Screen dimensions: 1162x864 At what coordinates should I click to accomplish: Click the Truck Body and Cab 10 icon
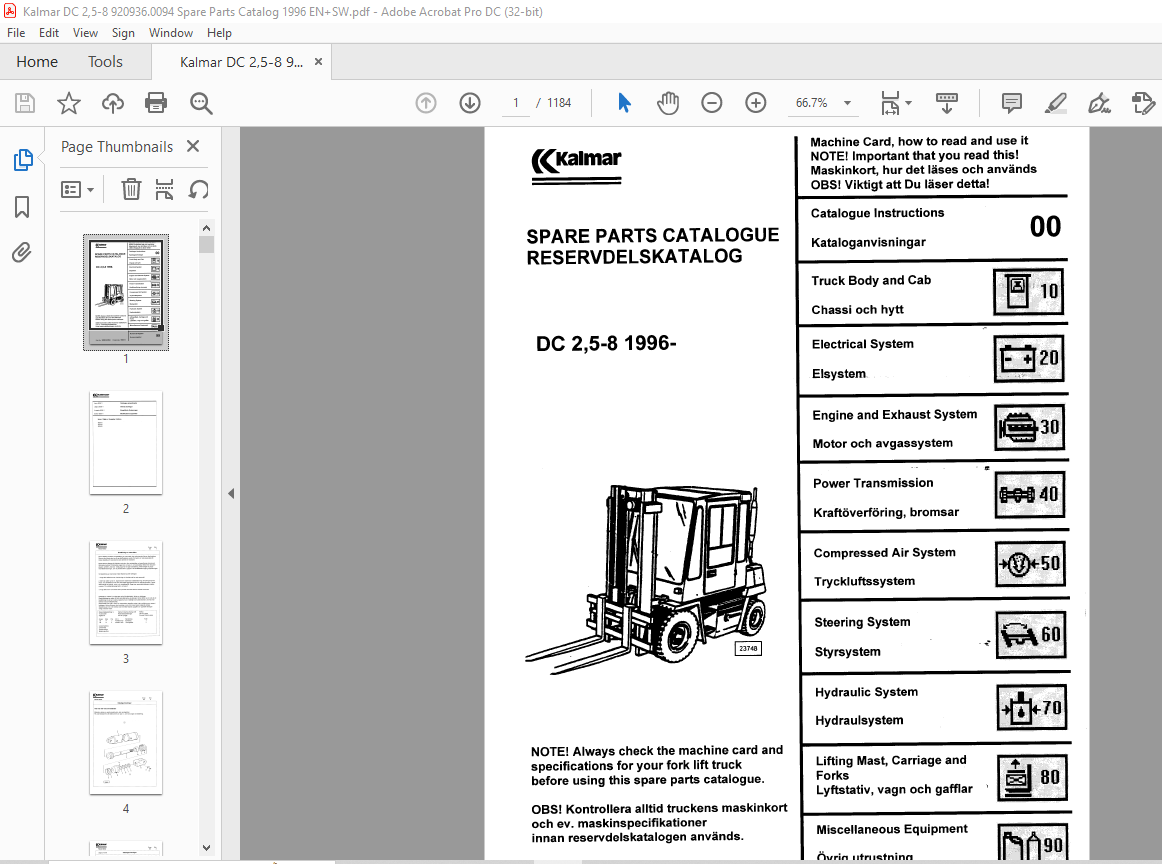[1029, 291]
